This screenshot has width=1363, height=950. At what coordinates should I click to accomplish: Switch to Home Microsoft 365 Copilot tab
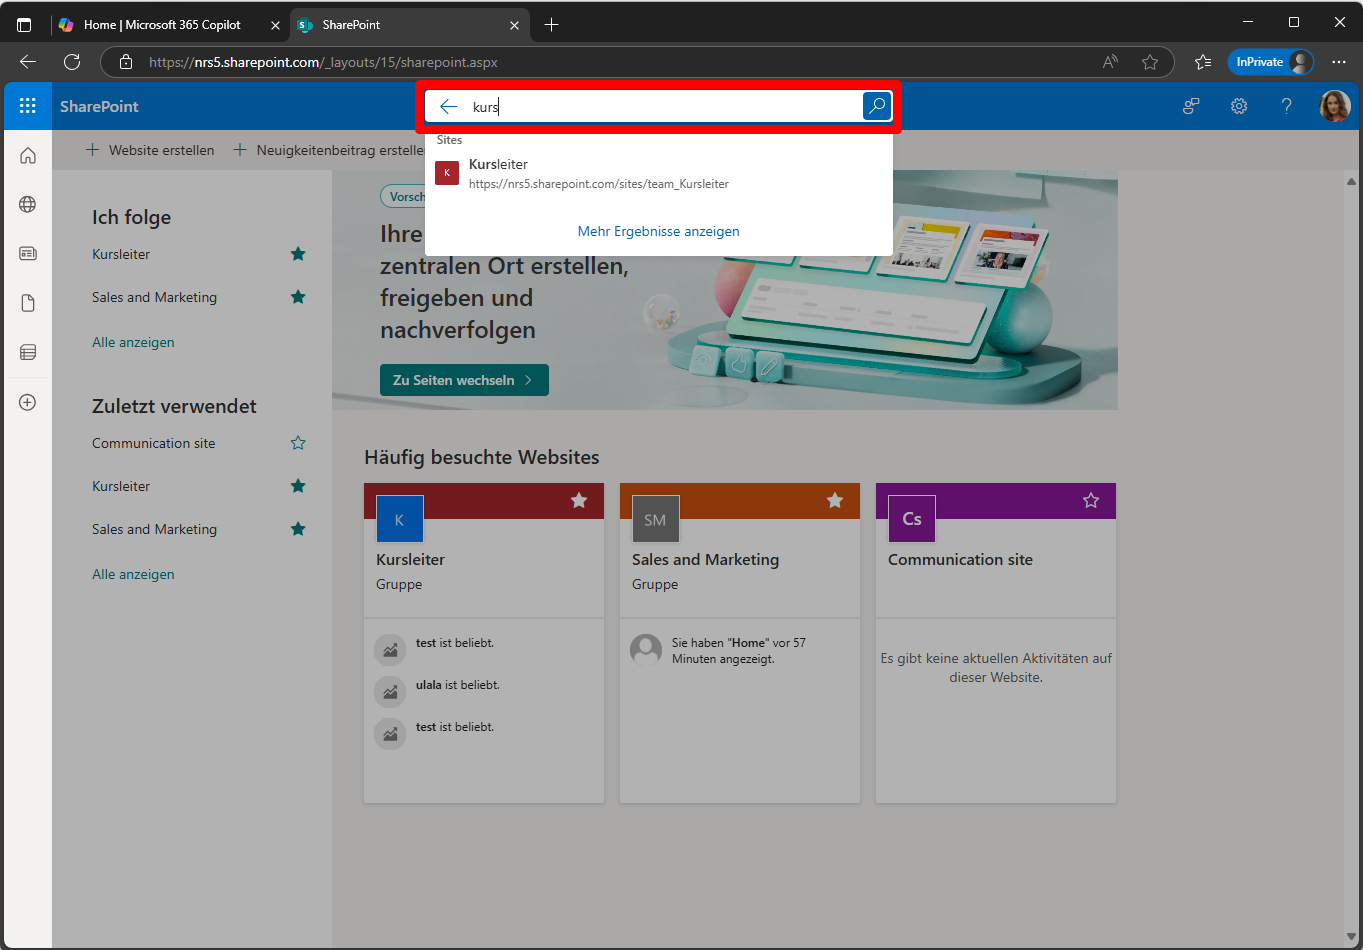(162, 25)
